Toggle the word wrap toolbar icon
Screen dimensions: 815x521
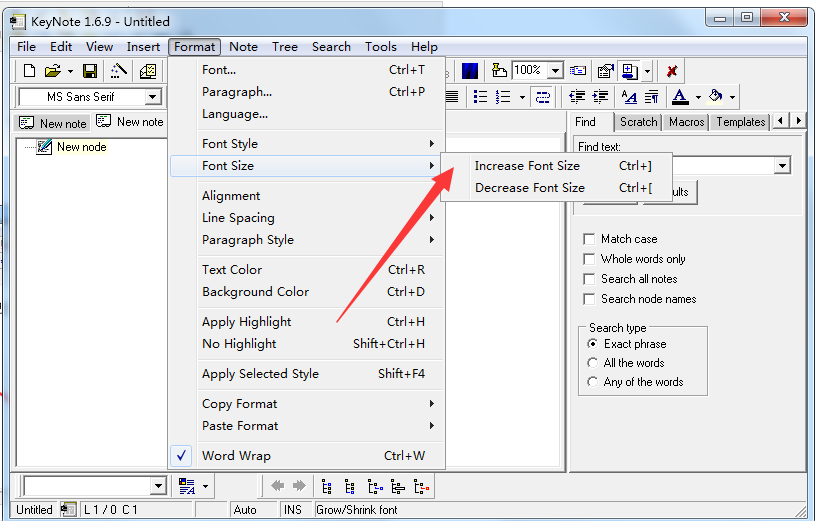tap(543, 97)
